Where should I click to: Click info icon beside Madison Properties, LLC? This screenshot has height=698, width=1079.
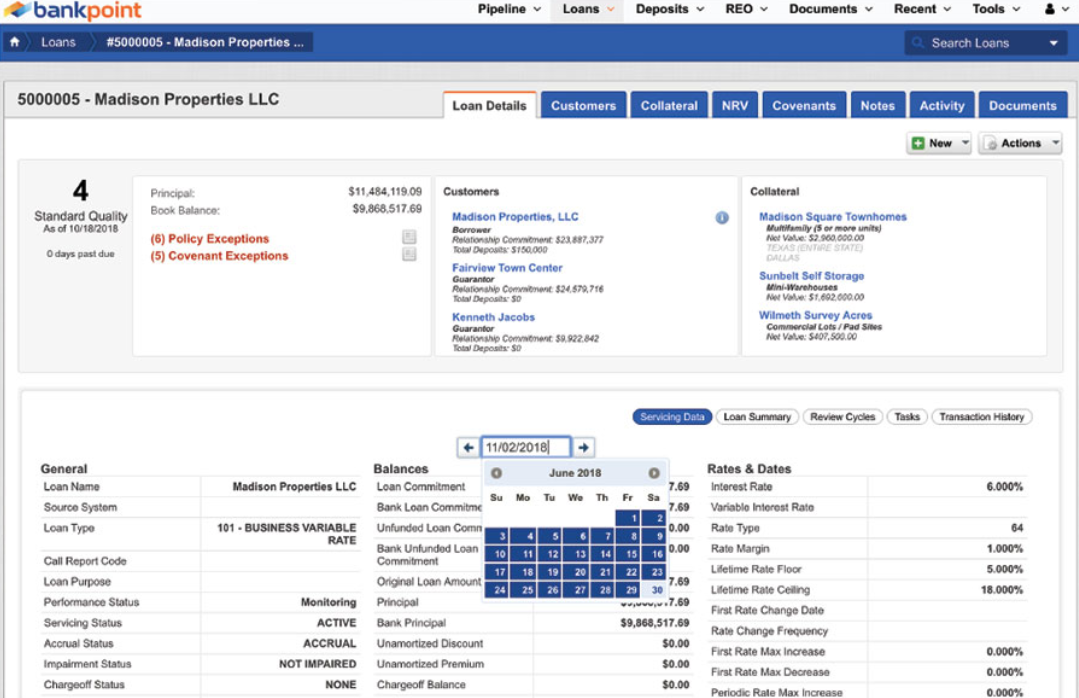click(721, 218)
